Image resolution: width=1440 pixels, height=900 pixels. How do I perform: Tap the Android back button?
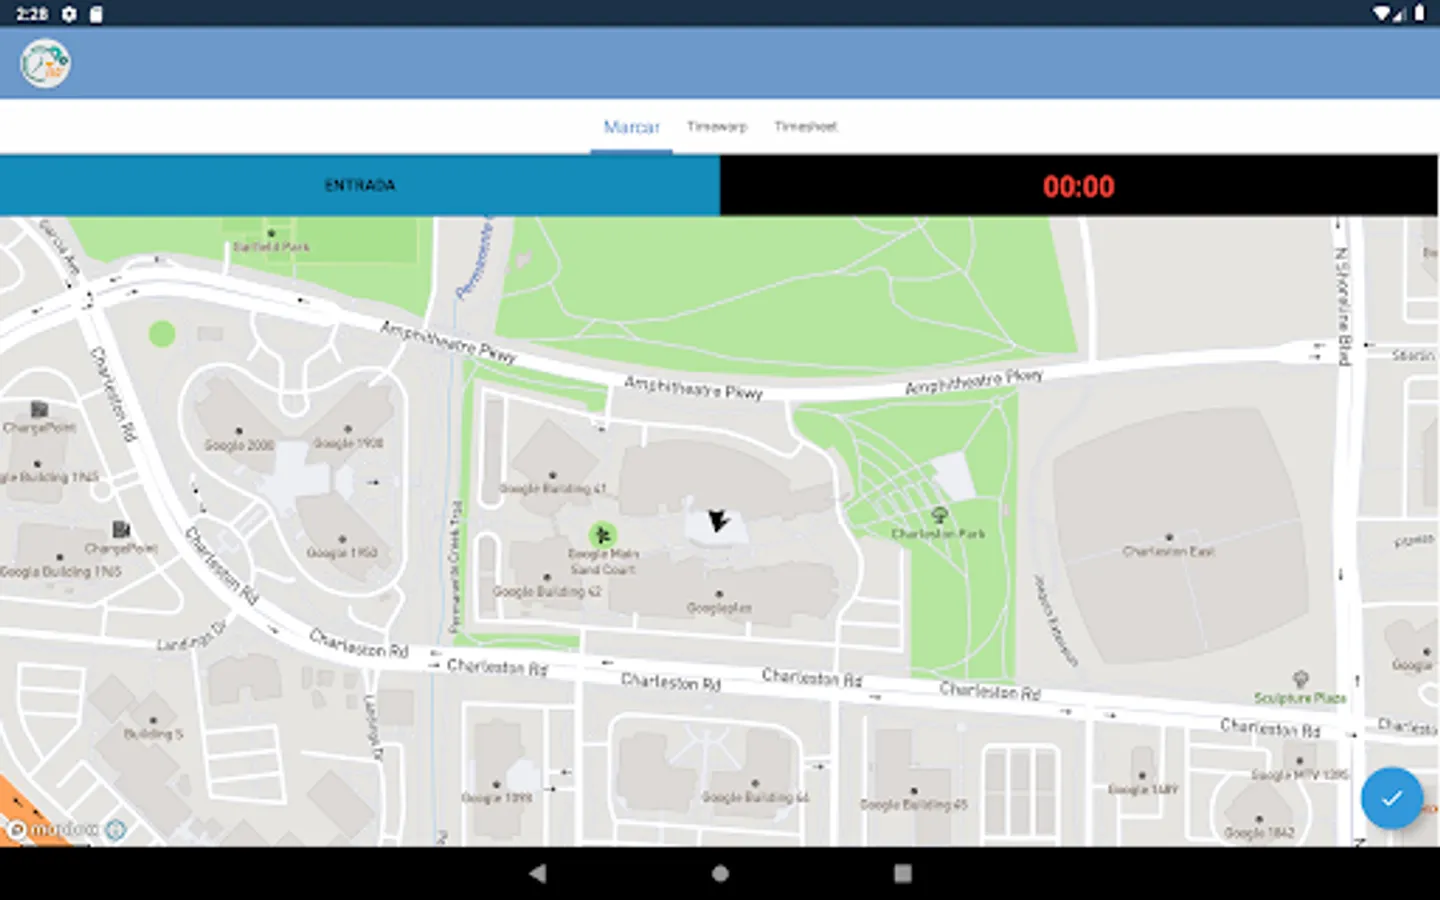coord(537,873)
